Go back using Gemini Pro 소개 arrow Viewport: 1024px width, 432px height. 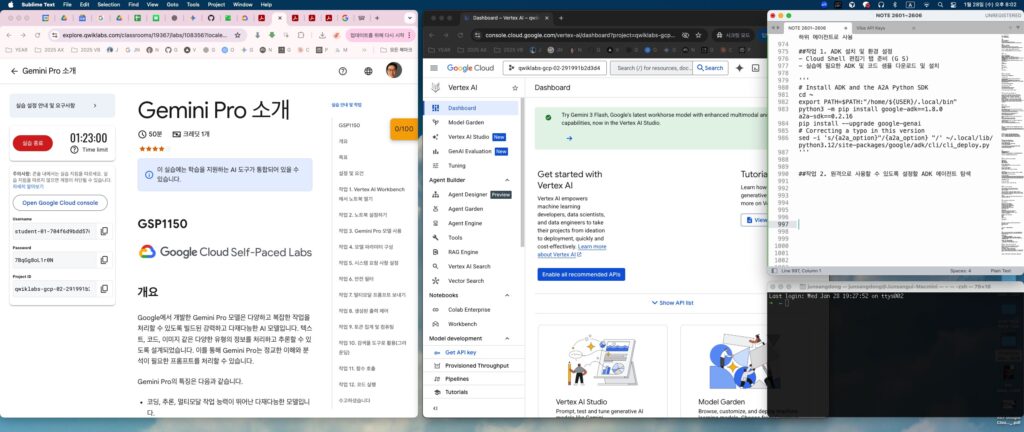click(14, 71)
